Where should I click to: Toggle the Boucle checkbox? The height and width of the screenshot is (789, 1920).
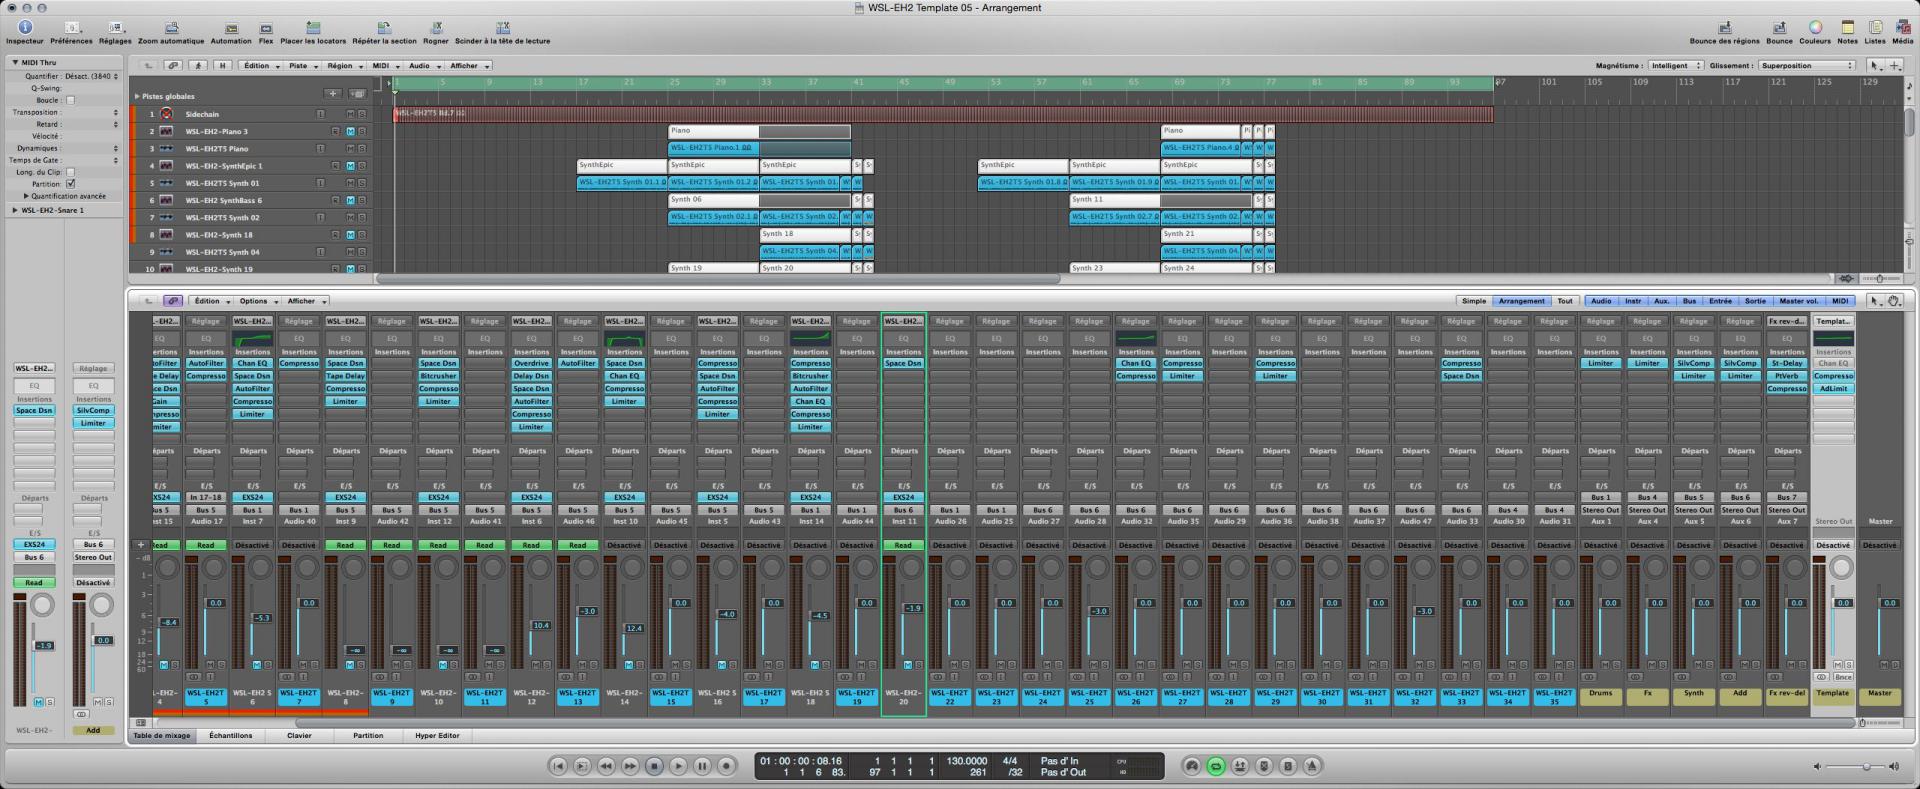(70, 100)
